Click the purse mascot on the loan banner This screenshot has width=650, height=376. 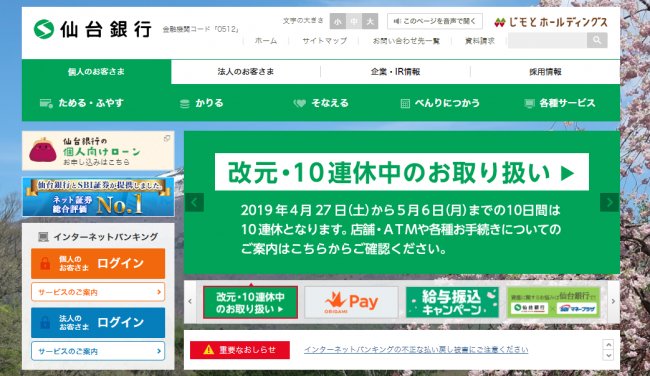43,150
